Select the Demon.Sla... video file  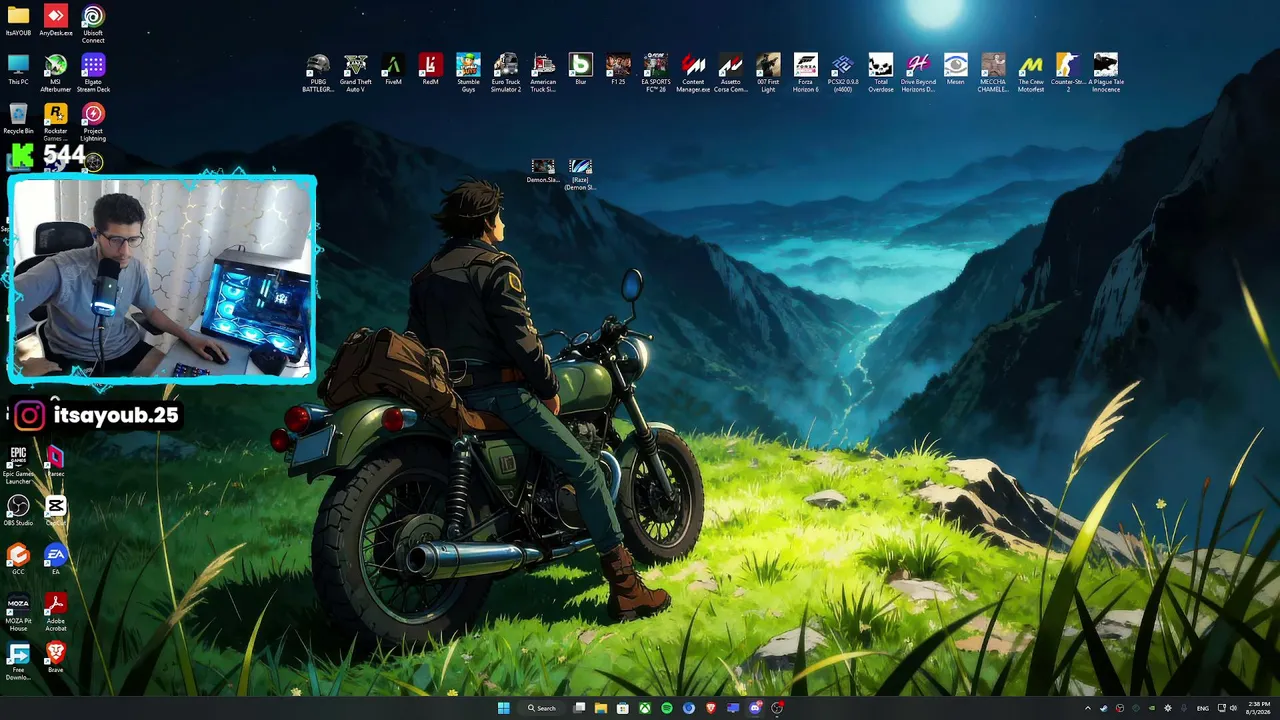[x=543, y=171]
